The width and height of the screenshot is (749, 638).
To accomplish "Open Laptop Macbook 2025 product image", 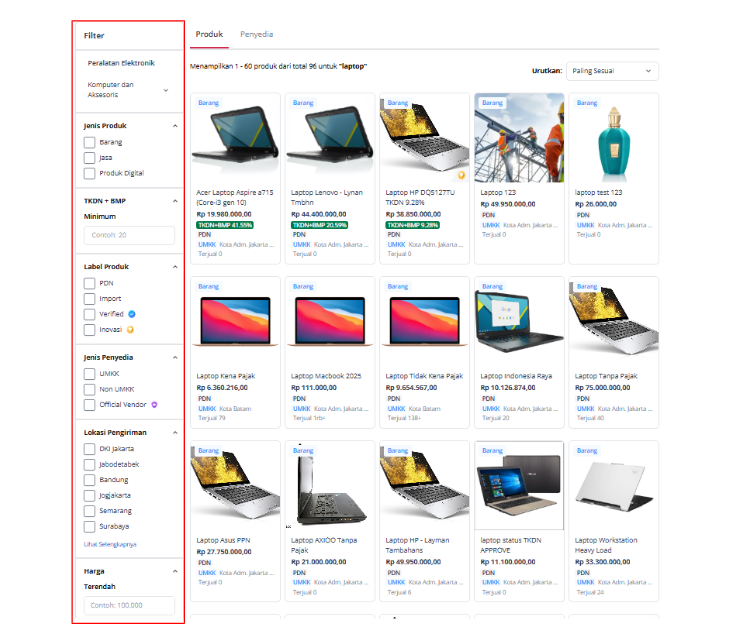I will (330, 321).
